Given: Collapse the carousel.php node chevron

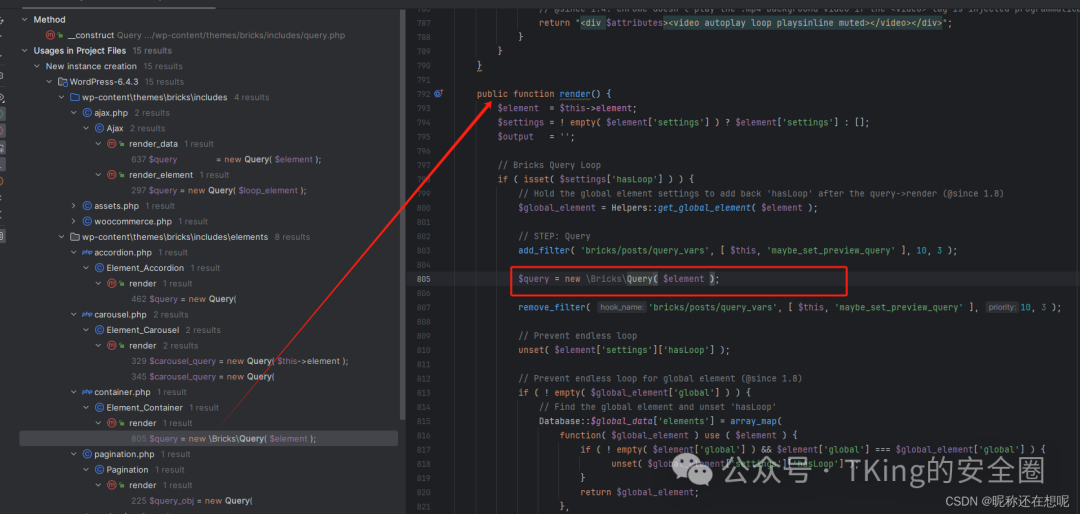Looking at the screenshot, I should pos(74,315).
